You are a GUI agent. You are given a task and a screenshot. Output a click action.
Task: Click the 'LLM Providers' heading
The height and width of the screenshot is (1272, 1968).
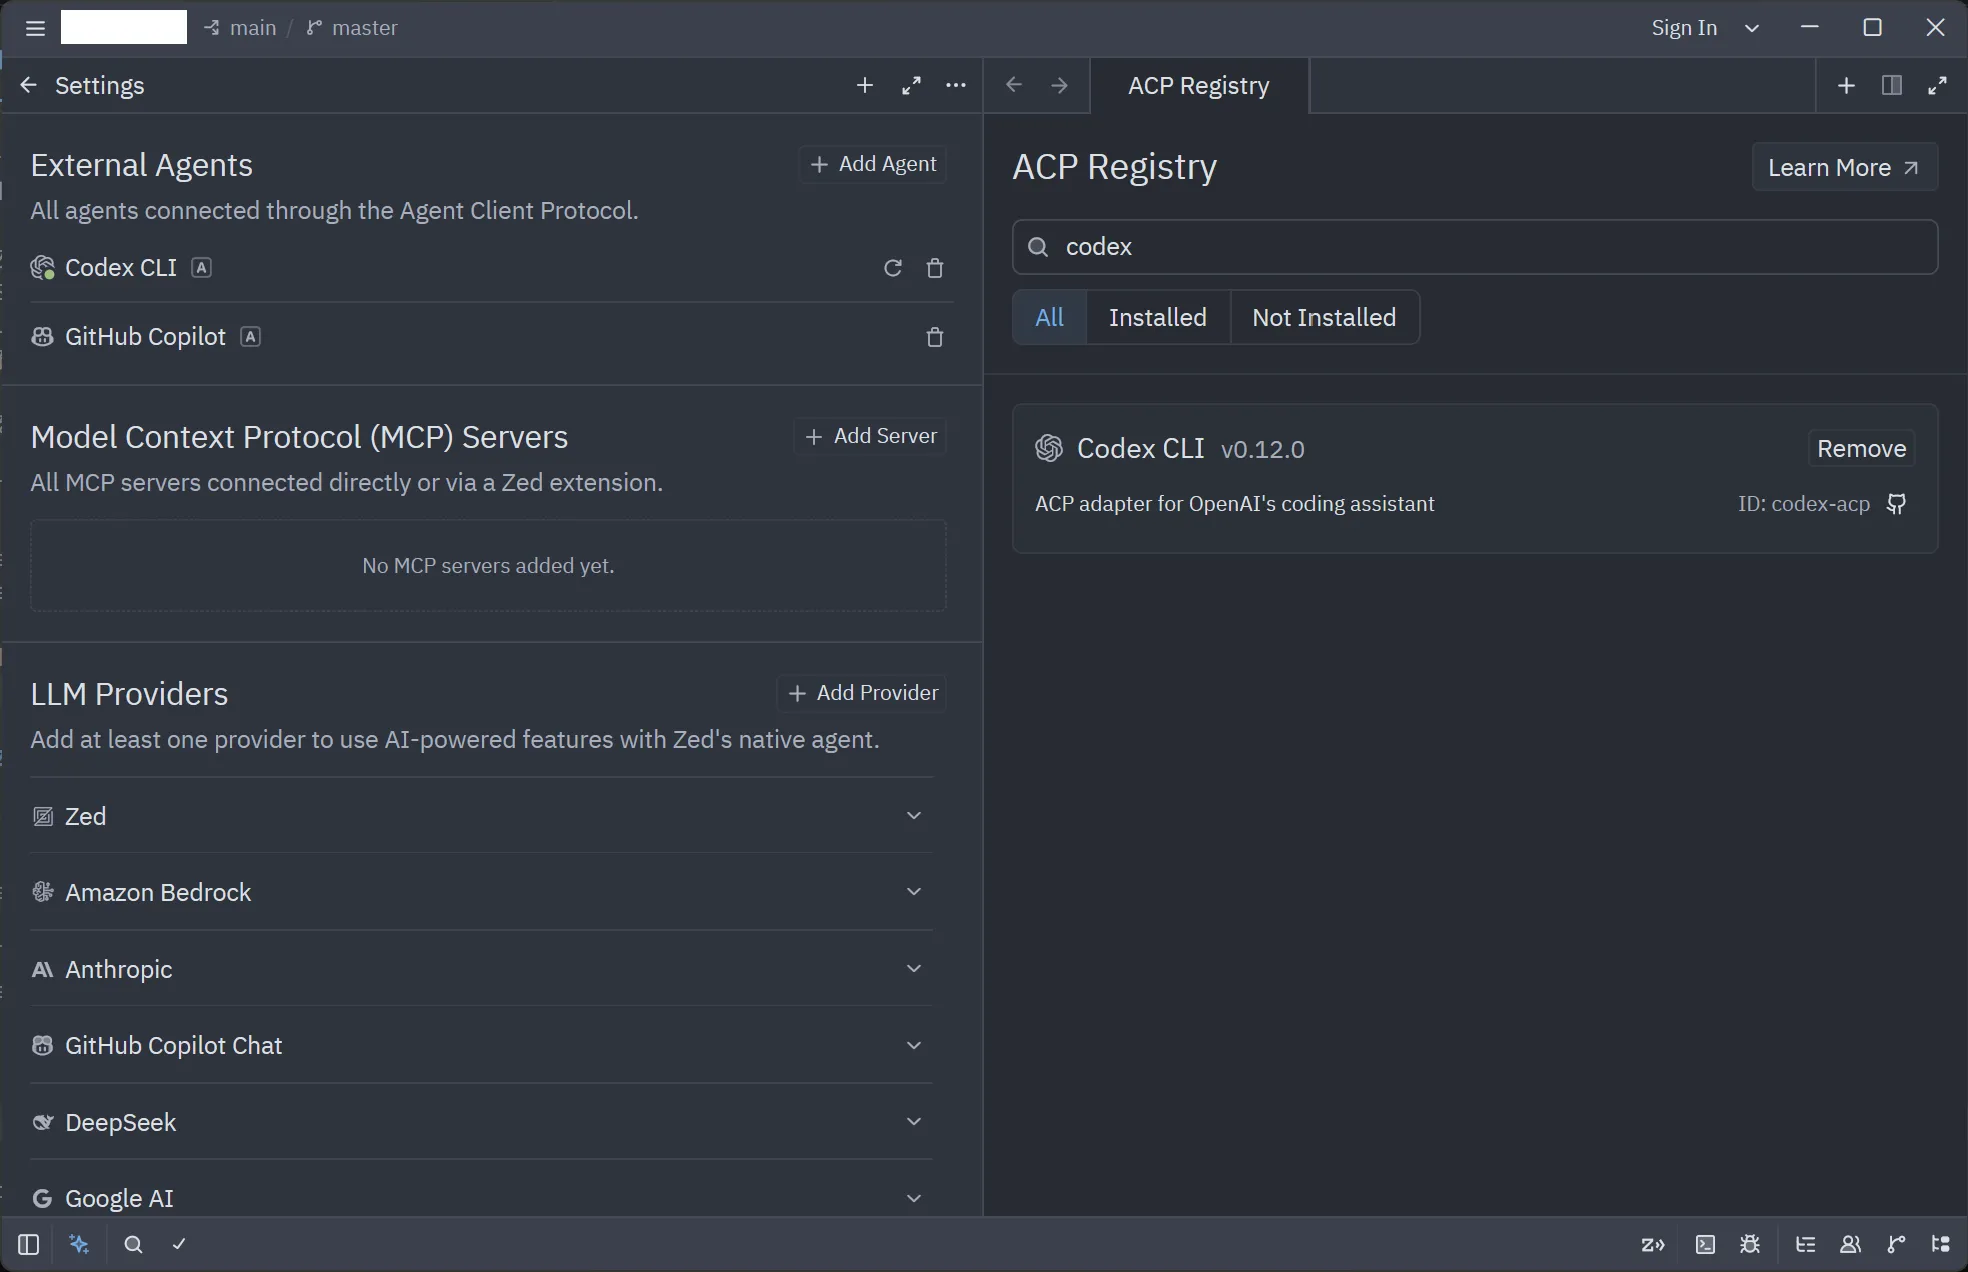click(x=129, y=694)
